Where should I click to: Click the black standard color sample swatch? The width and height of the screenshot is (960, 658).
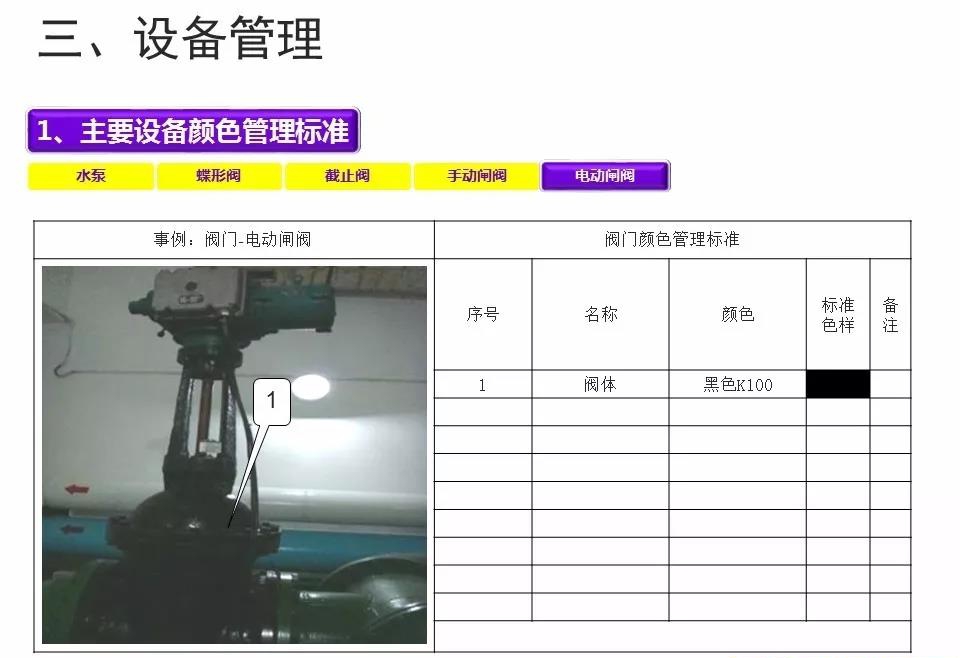[838, 384]
